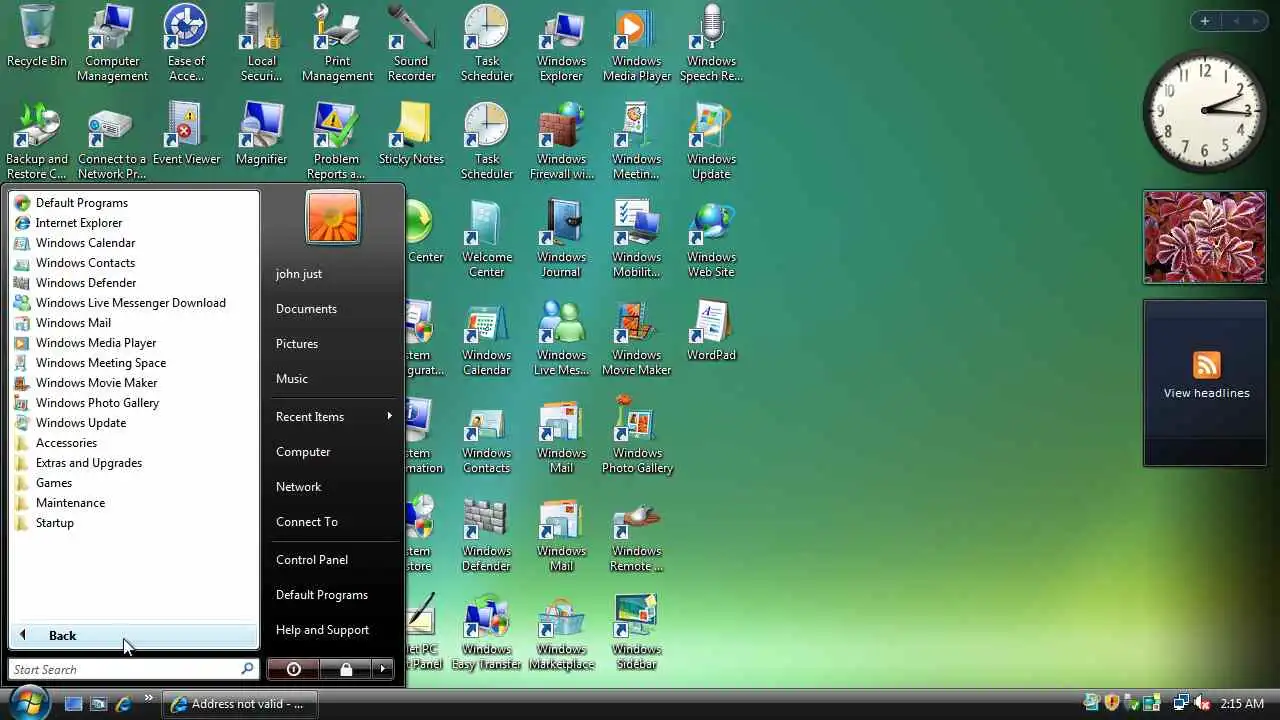
Task: View headlines in RSS feed gadget
Action: click(1206, 393)
